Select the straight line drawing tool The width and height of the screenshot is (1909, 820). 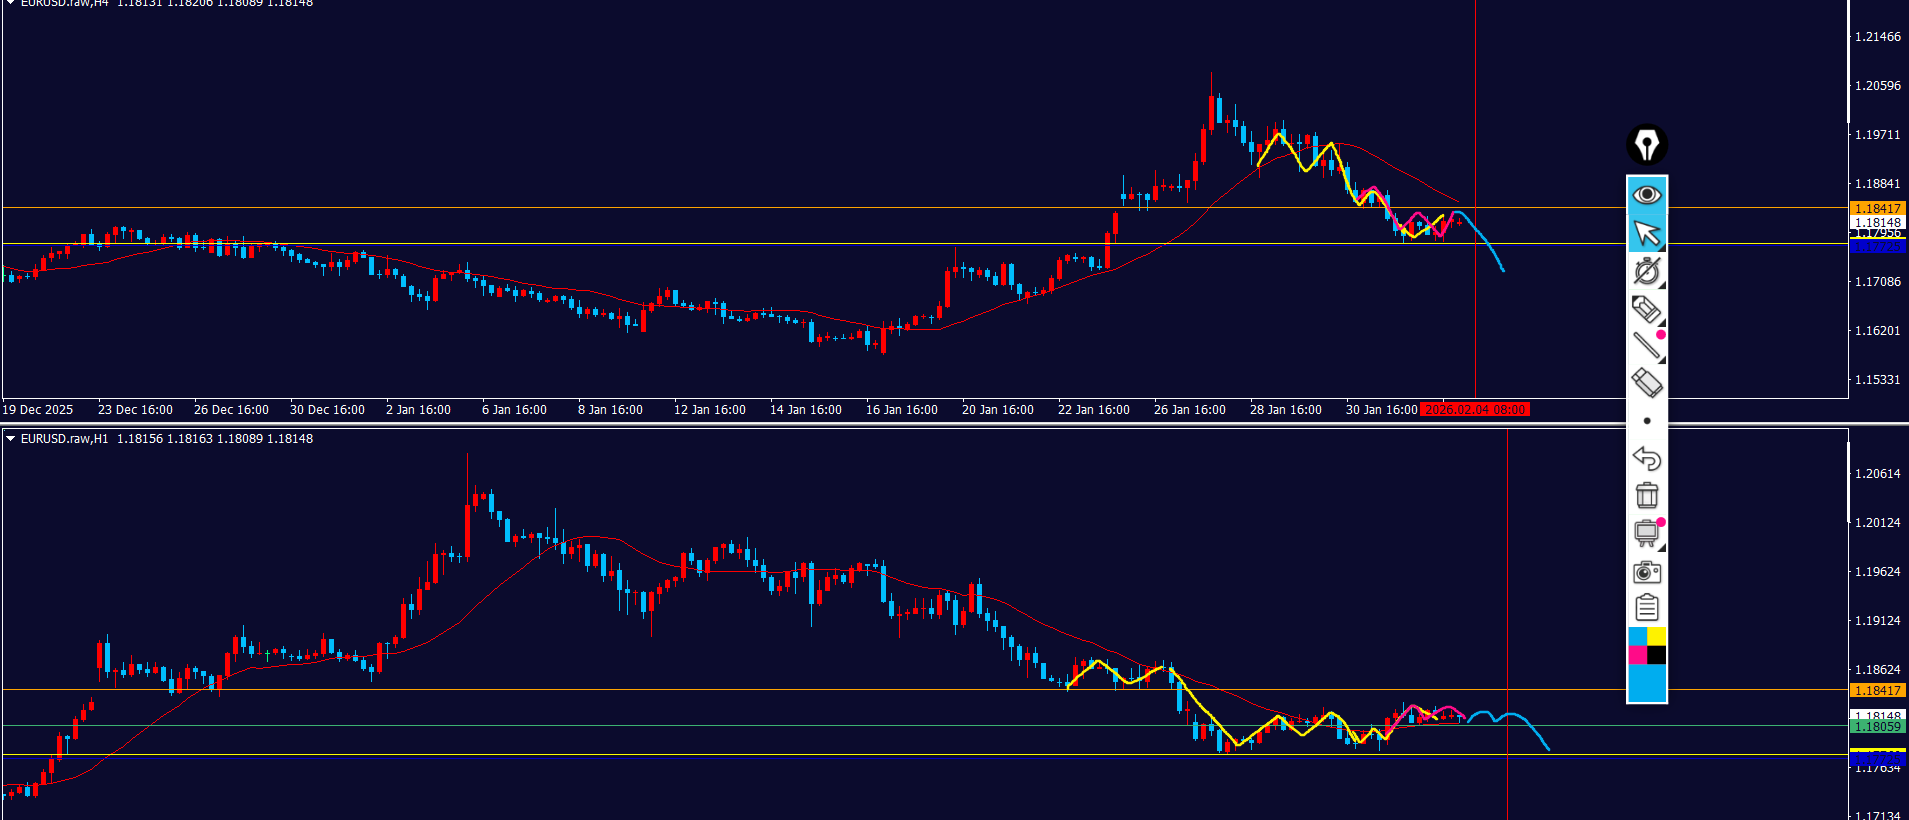point(1646,345)
